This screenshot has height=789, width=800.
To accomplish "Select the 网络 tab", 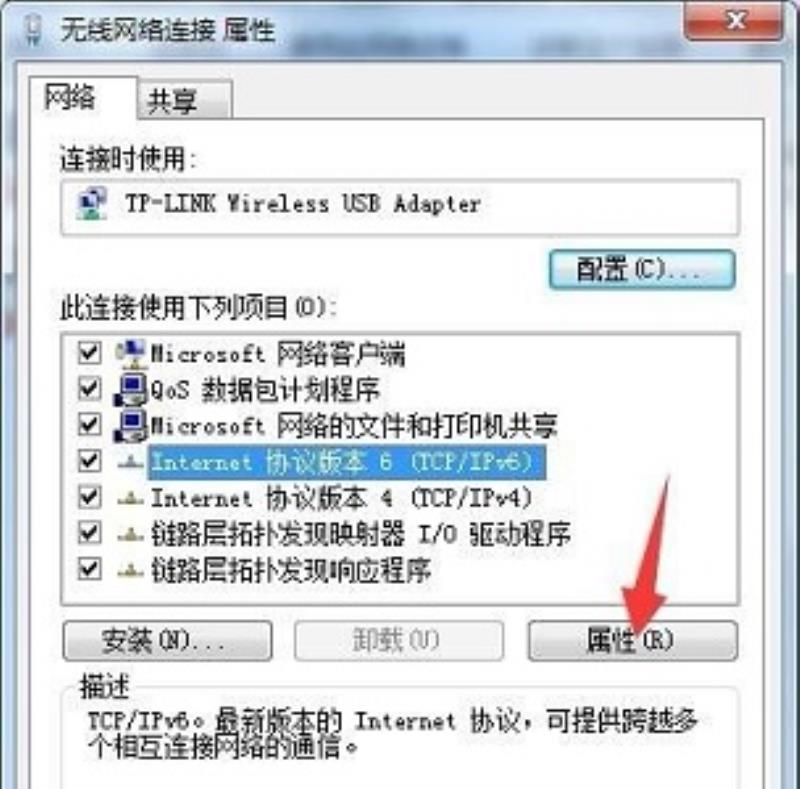I will point(83,97).
